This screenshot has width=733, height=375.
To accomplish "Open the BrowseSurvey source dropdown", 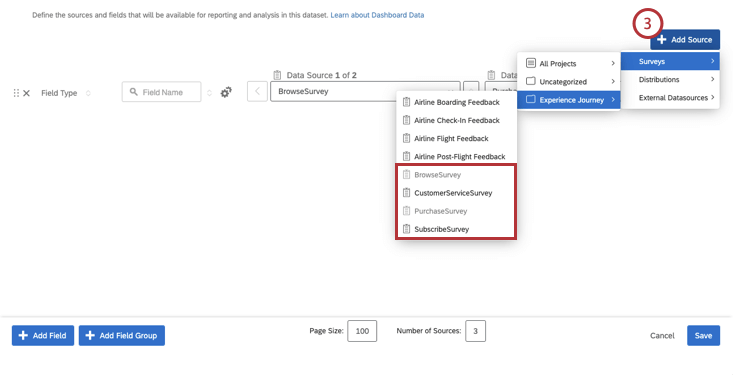I will tap(365, 91).
